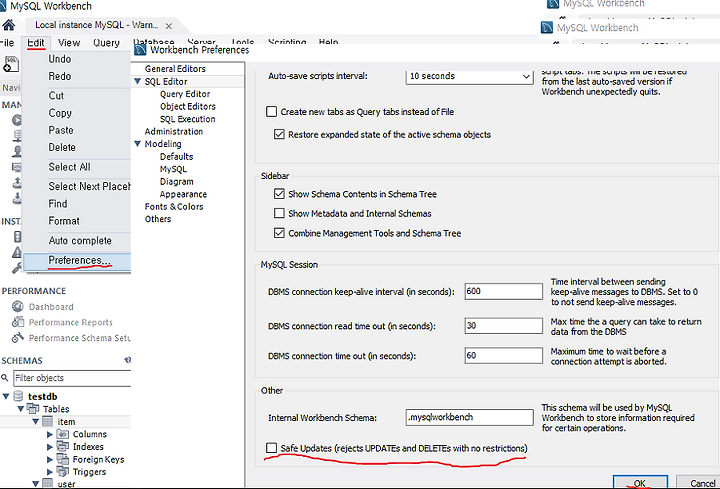Collapse the testdb schema node

click(x=6, y=396)
